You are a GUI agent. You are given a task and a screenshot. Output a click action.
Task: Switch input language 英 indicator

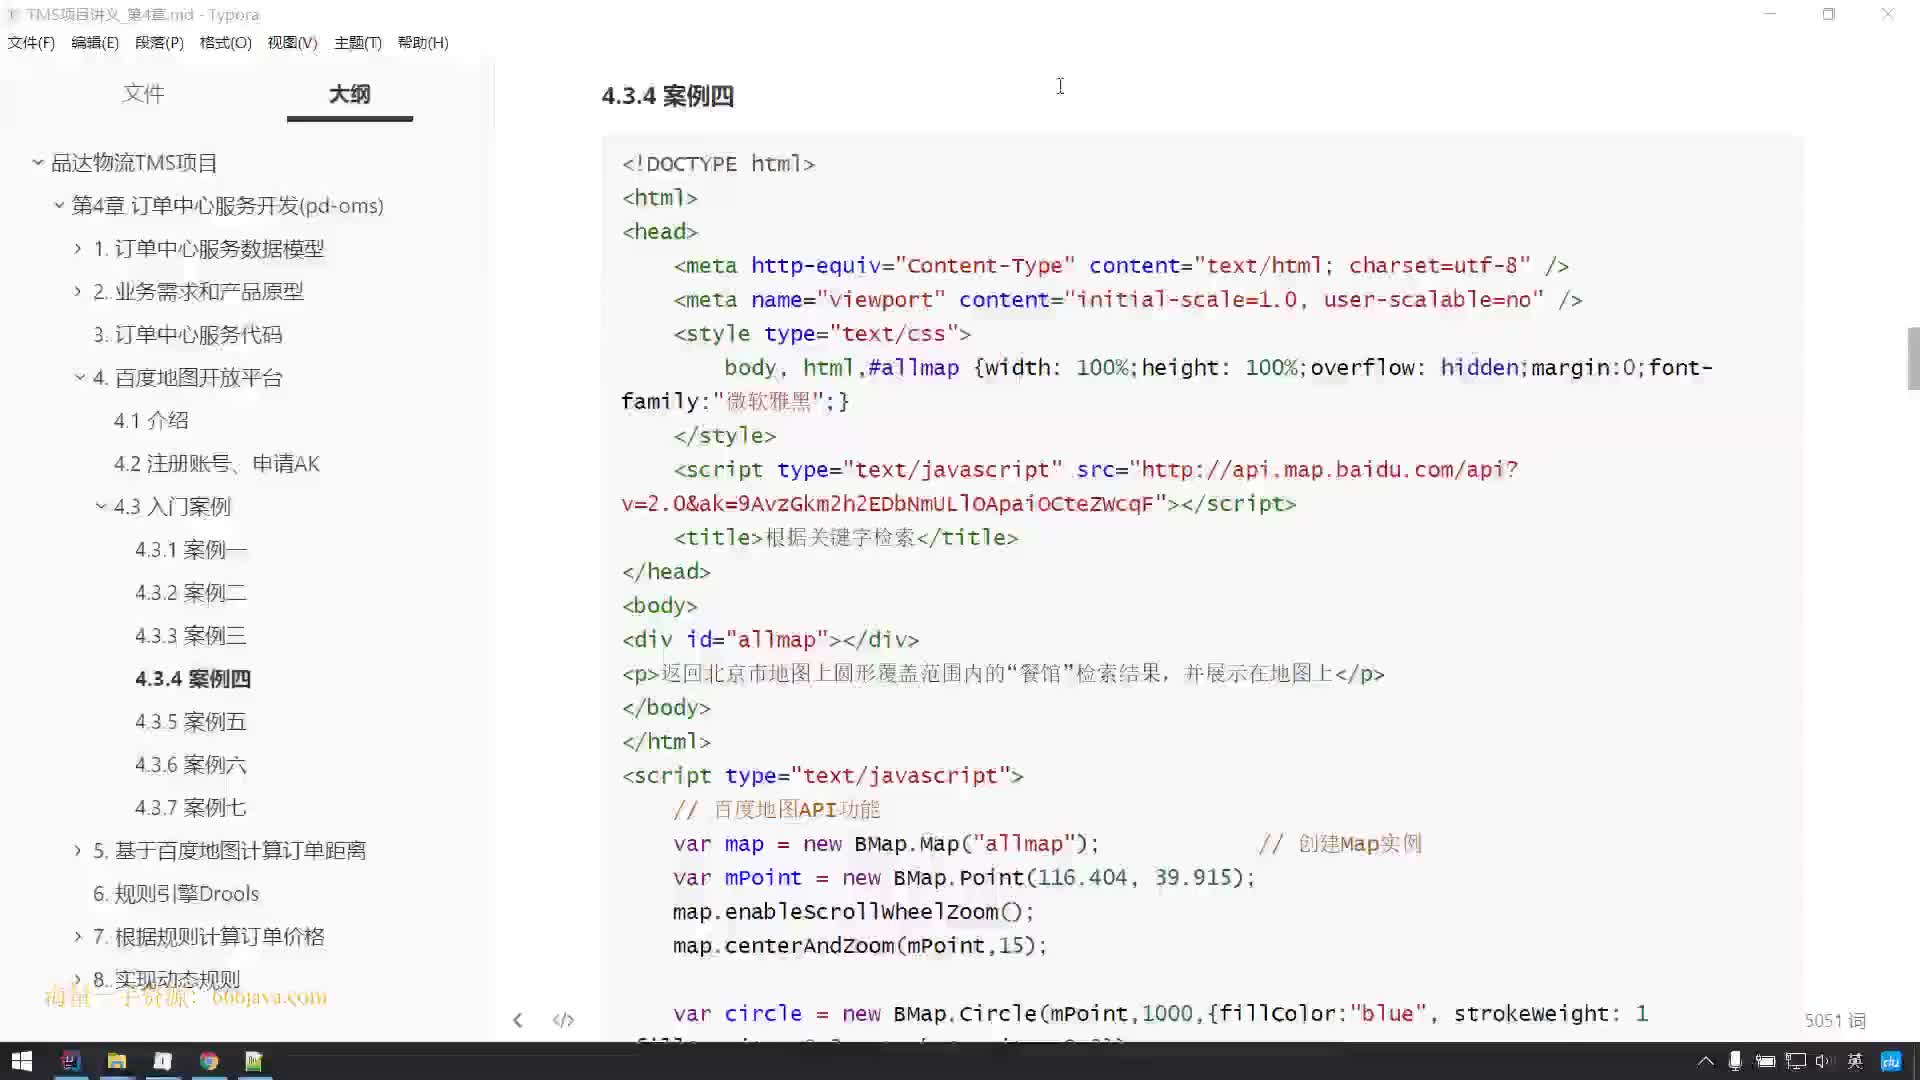click(1855, 1061)
